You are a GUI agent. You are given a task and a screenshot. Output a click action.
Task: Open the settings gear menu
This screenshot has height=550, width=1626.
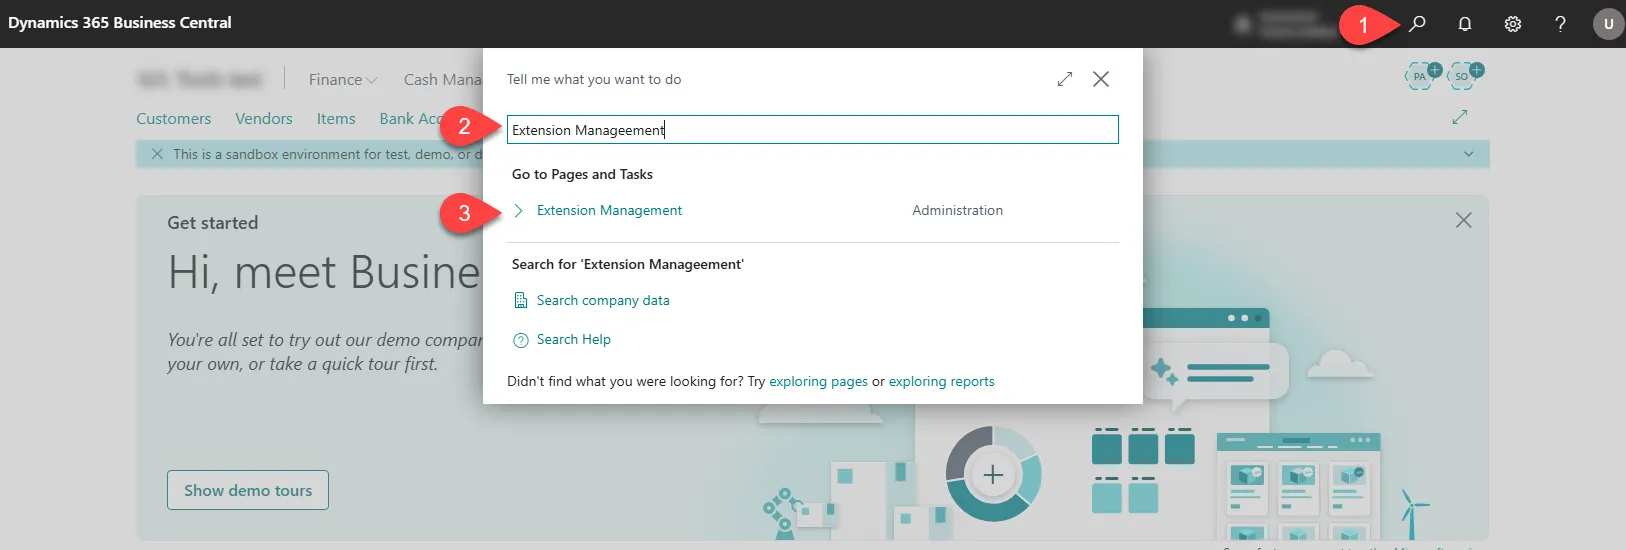[x=1513, y=24]
